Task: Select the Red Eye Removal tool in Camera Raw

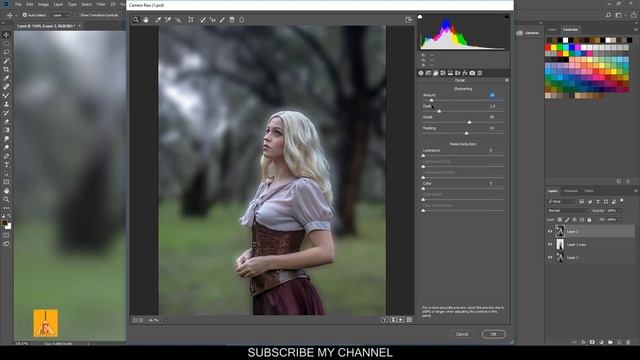Action: 213,20
